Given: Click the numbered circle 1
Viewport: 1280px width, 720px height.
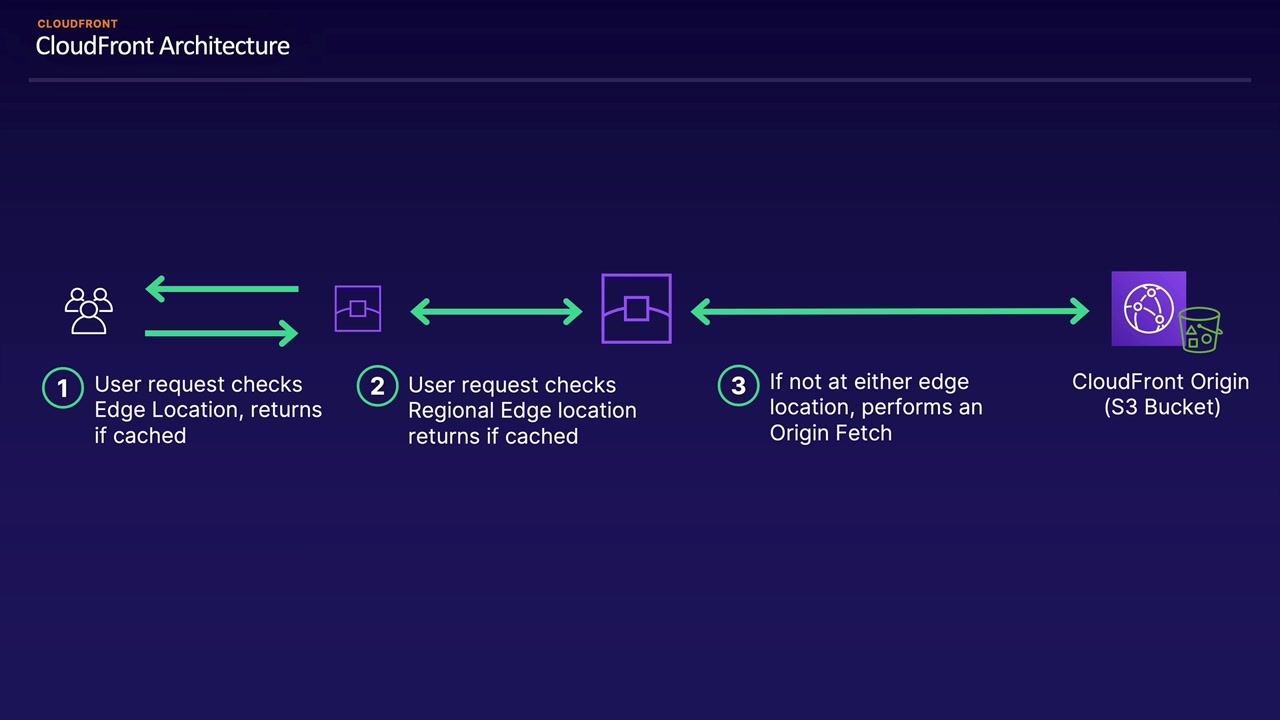Looking at the screenshot, I should pyautogui.click(x=63, y=388).
